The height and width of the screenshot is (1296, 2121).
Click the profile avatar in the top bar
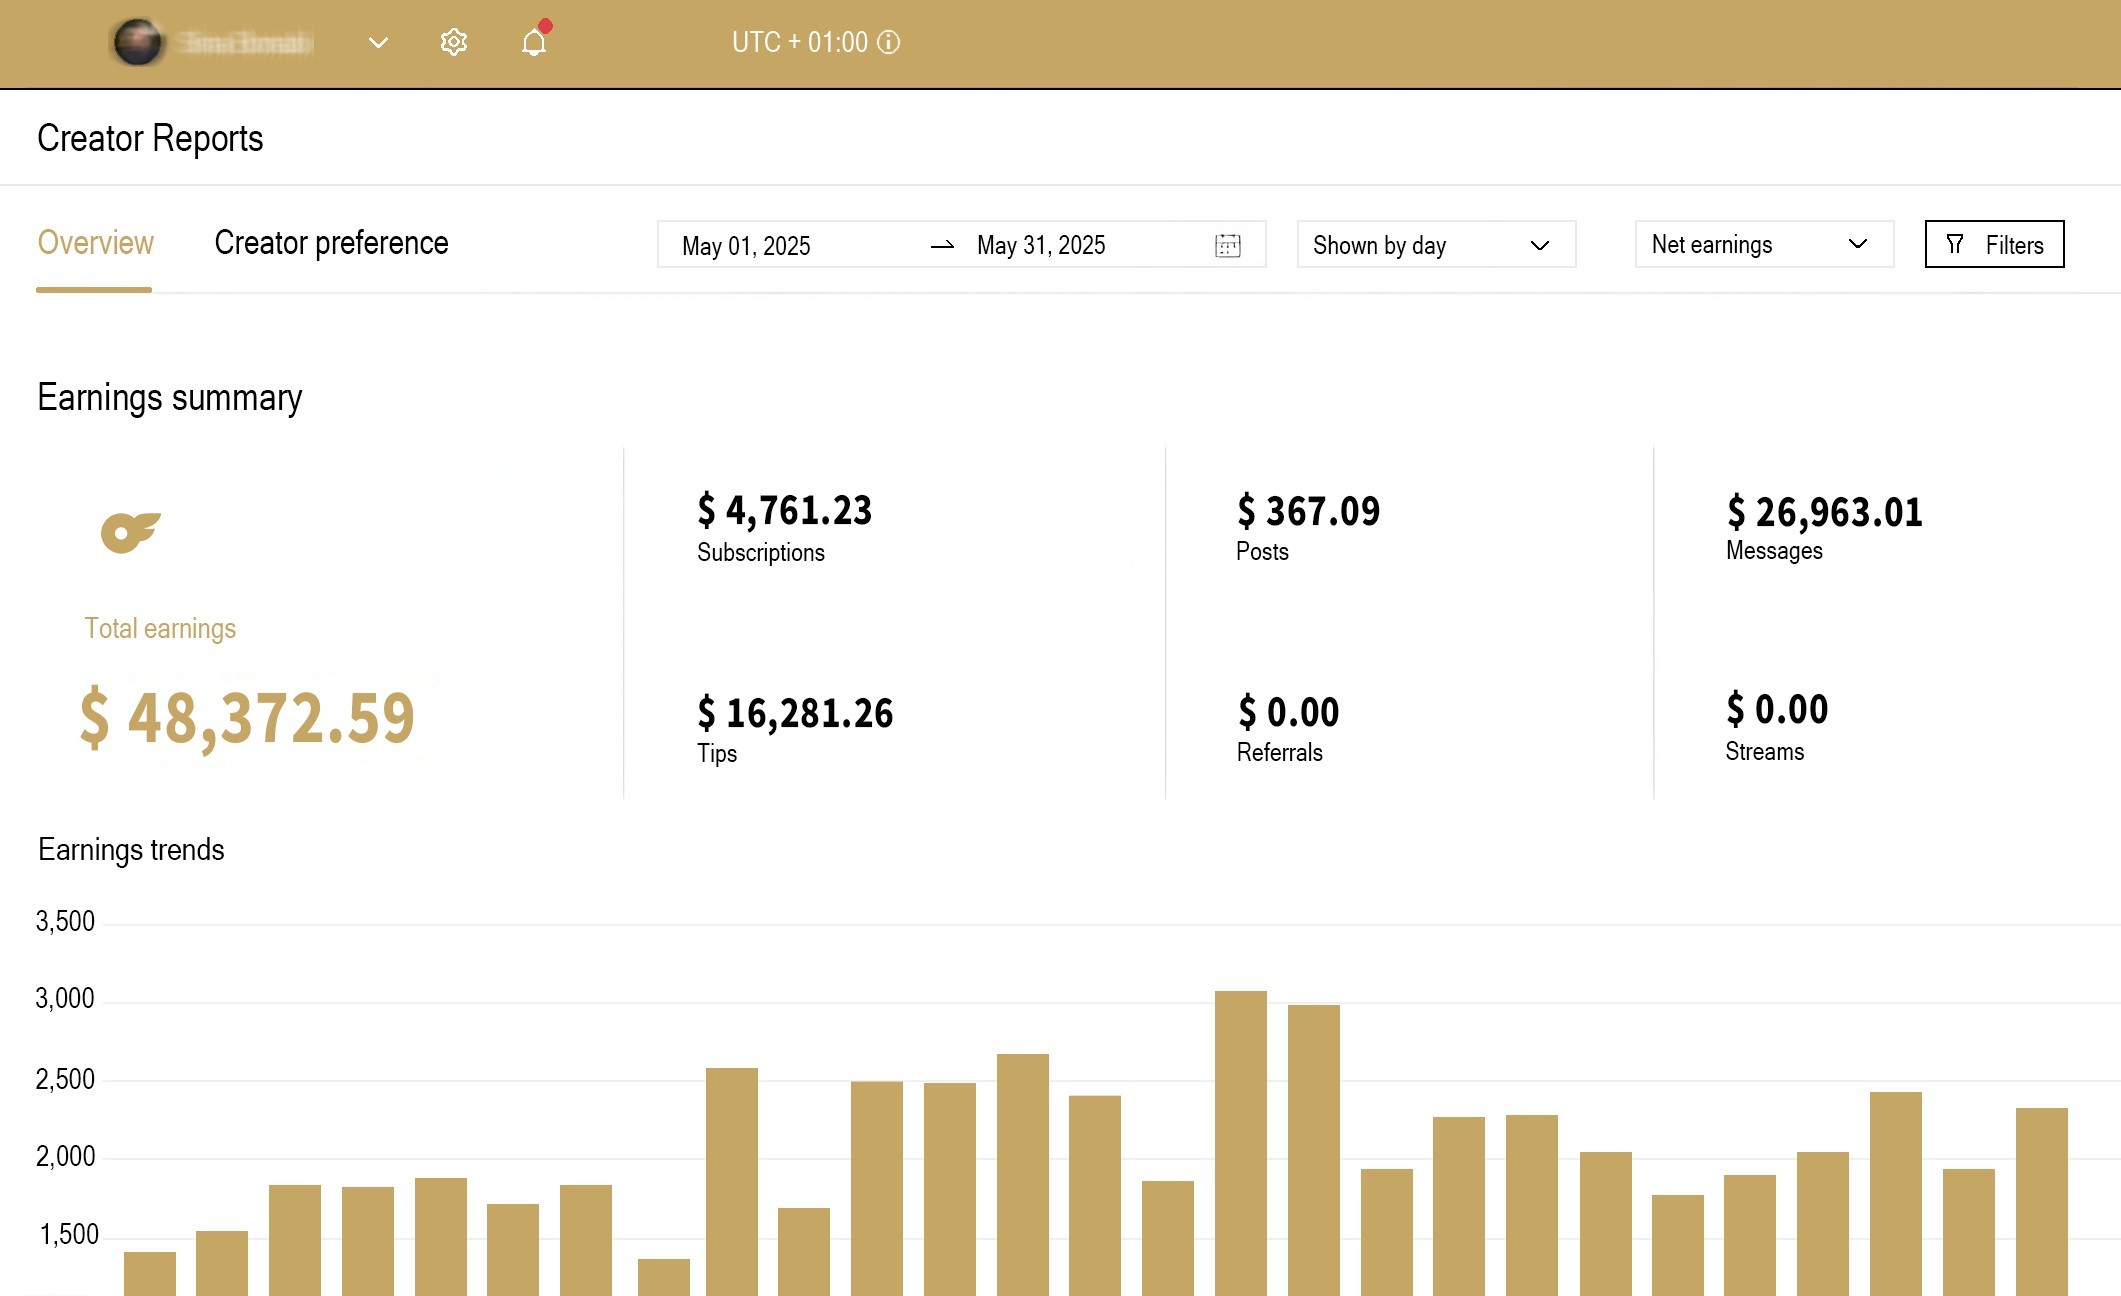tap(140, 41)
